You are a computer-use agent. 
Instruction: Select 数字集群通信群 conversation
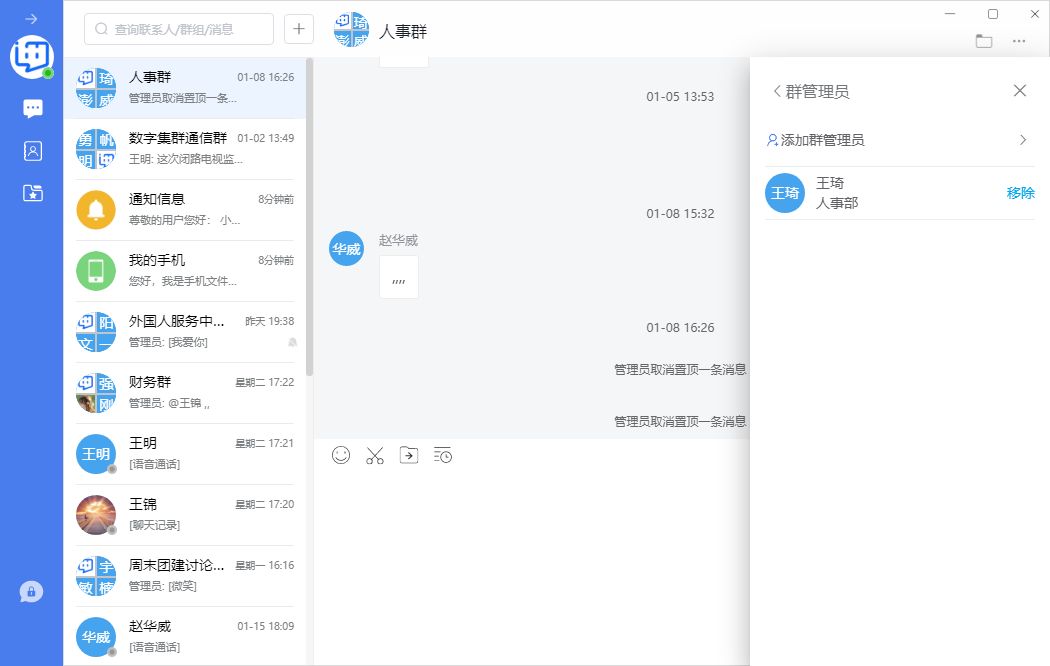[x=185, y=149]
